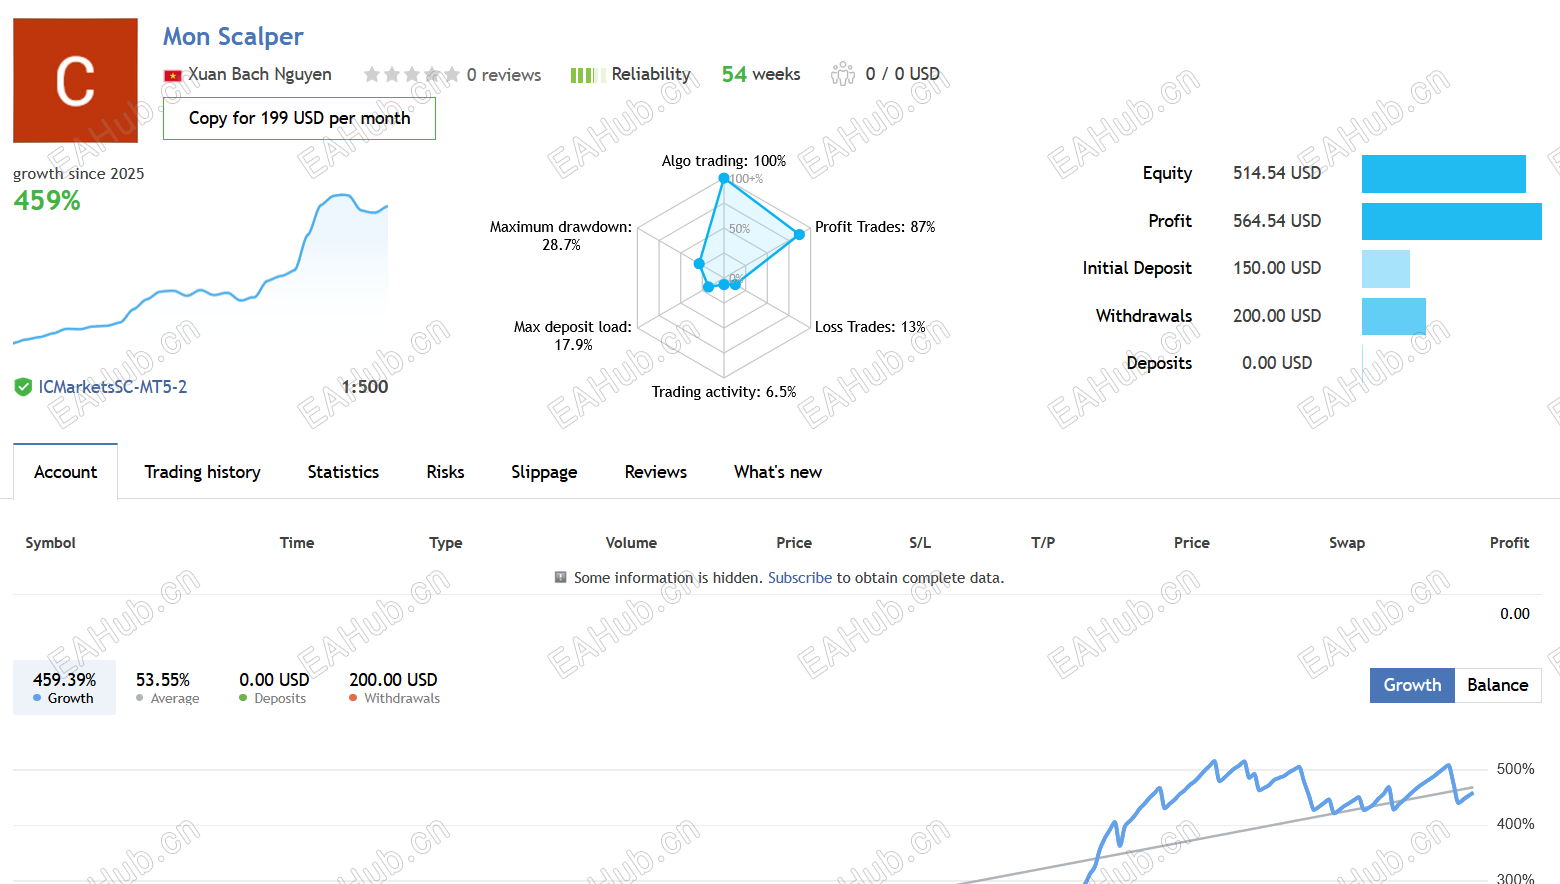Image resolution: width=1560 pixels, height=884 pixels.
Task: Toggle the Withdrawals series indicator
Action: click(x=393, y=688)
